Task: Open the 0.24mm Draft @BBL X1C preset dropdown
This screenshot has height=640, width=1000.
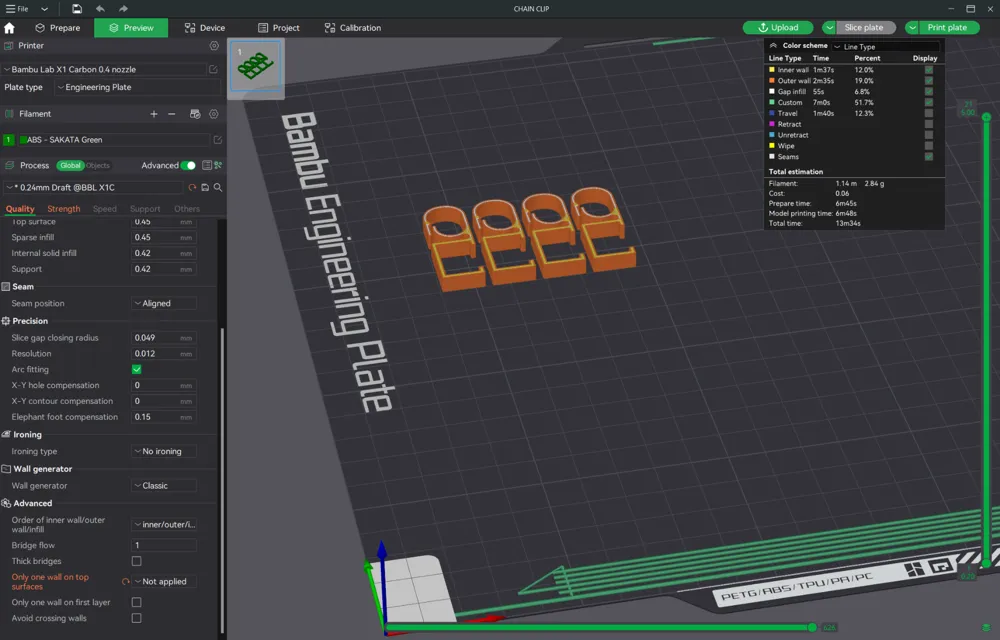Action: point(94,187)
